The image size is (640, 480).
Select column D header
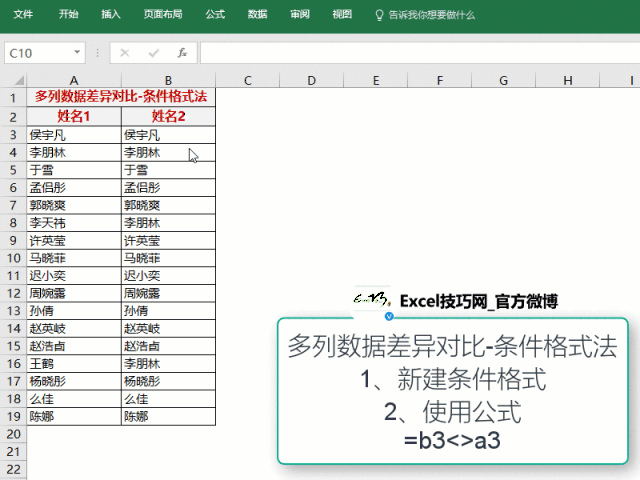coord(311,80)
